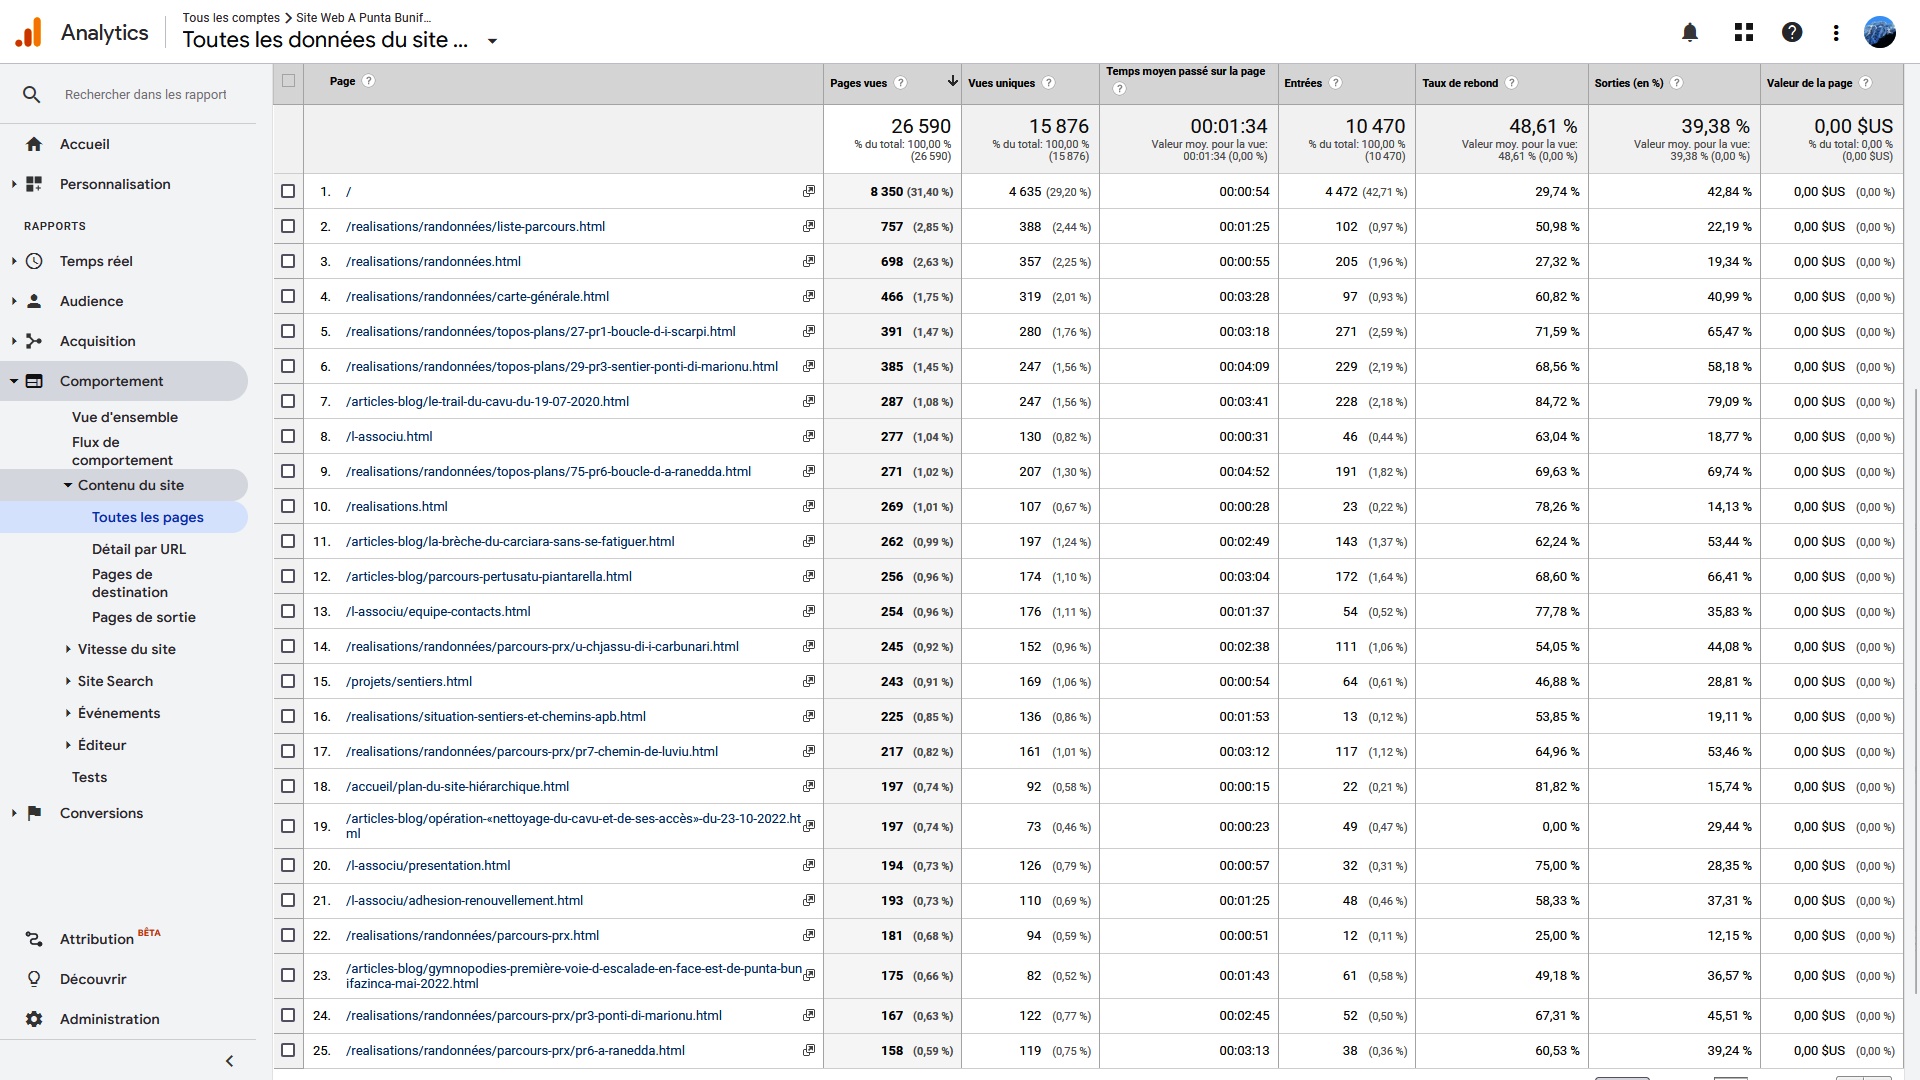
Task: Open Vue d'ensemble under Comportement
Action: tap(125, 417)
